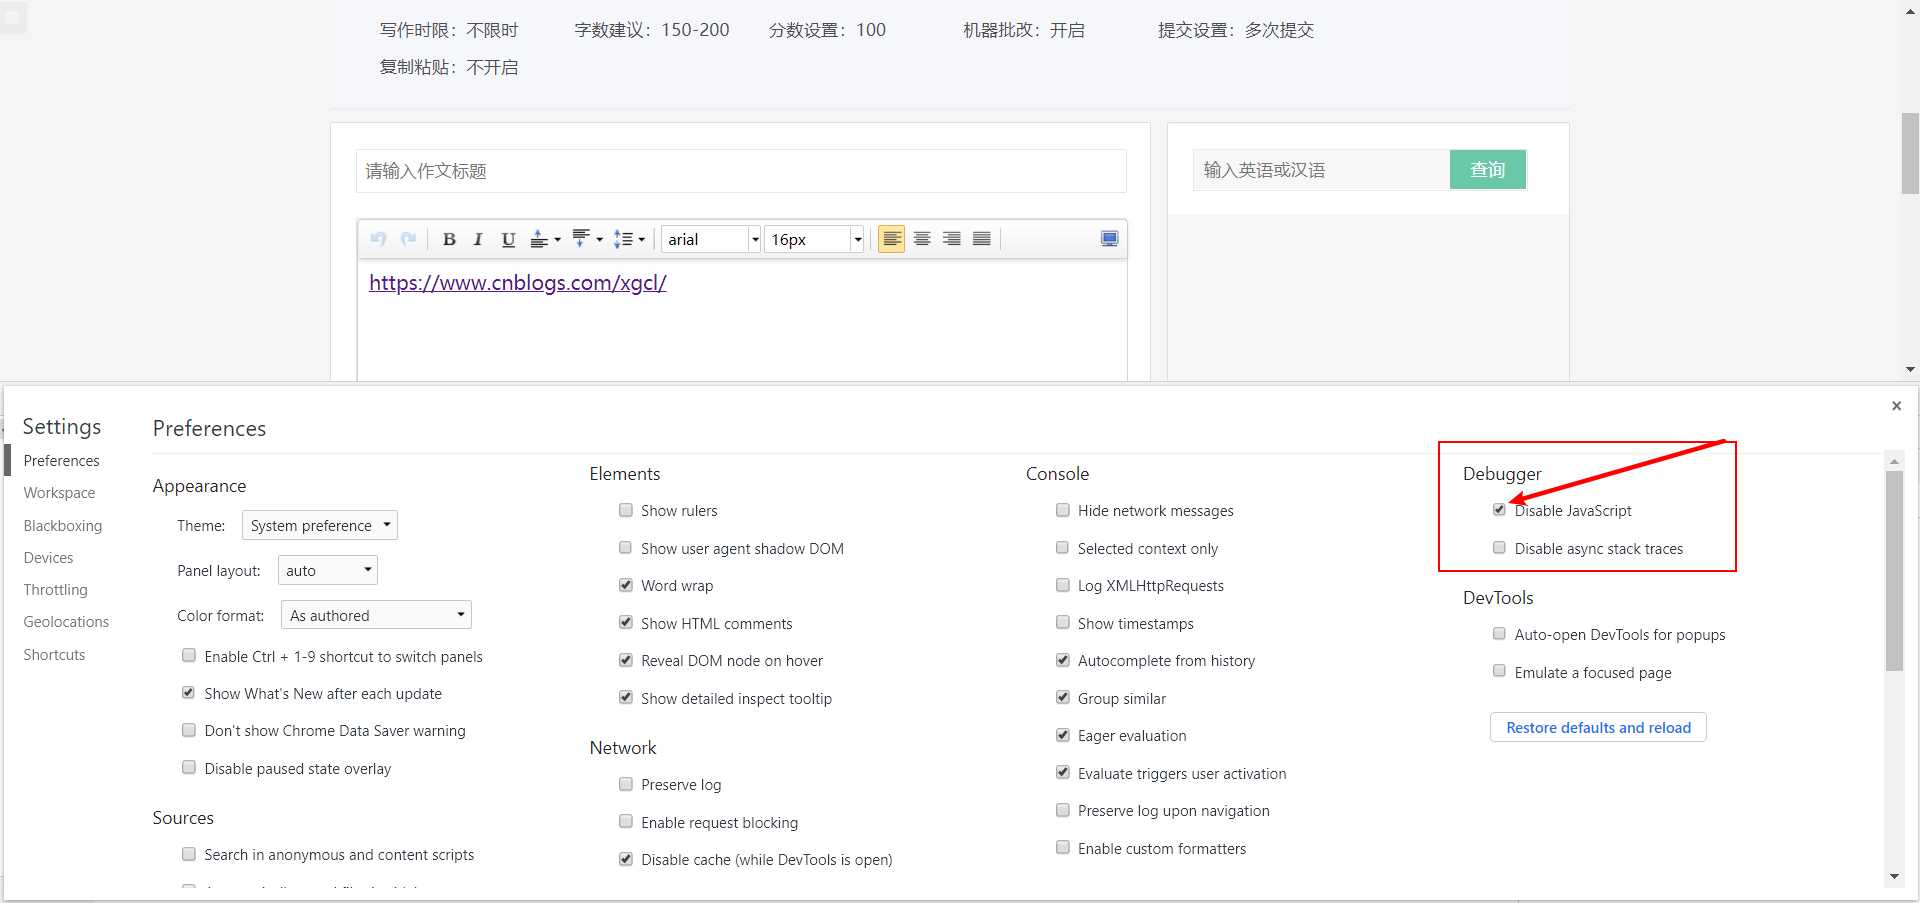
Task: Click the 输入英语或汉语 search field
Action: click(1321, 170)
